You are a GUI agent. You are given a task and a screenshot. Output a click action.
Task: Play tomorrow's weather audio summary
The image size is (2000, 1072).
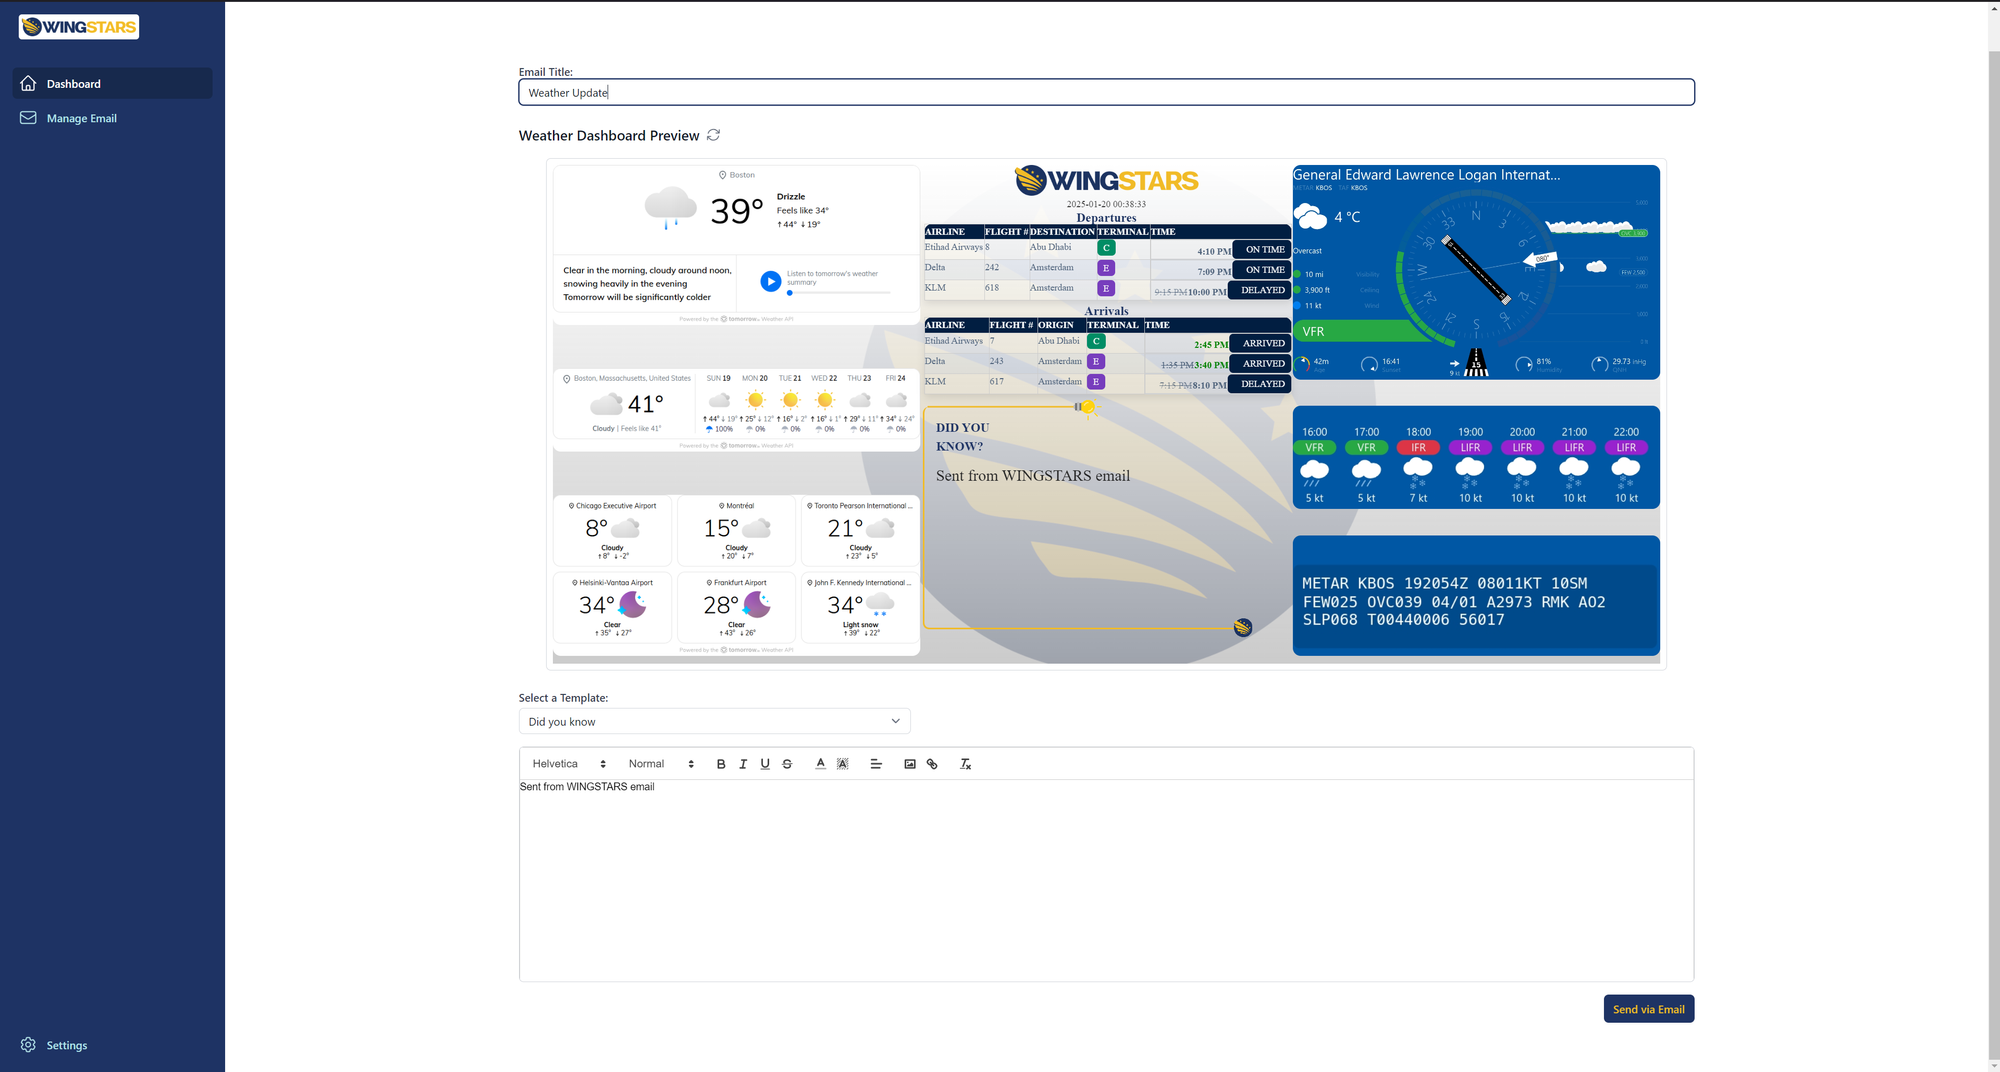pyautogui.click(x=770, y=282)
